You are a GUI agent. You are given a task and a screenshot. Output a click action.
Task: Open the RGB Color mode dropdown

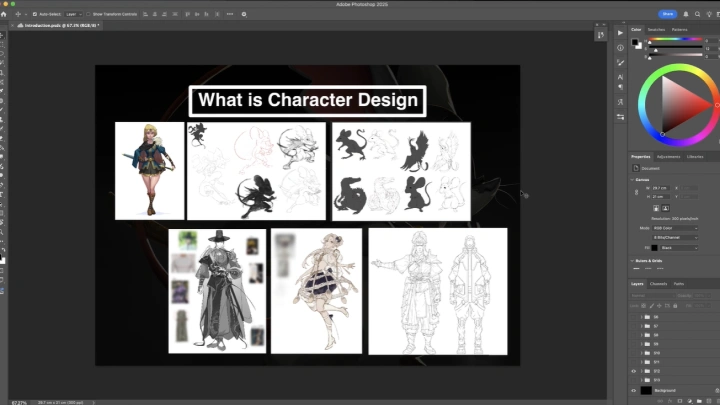coord(675,228)
